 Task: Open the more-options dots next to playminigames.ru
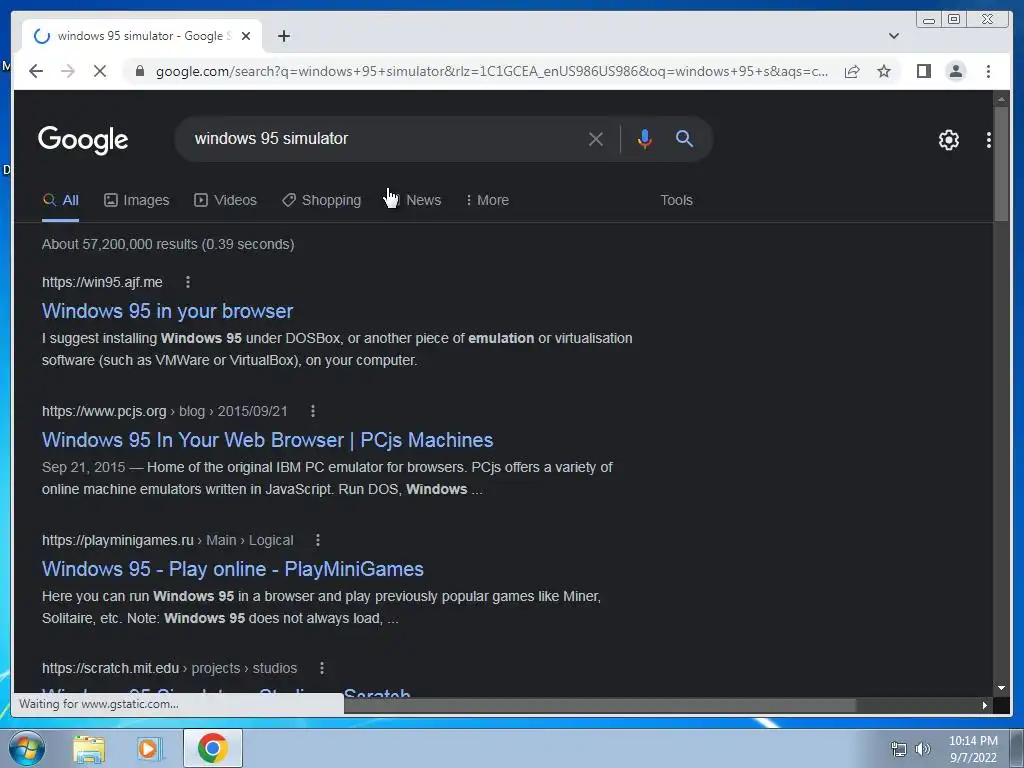317,540
